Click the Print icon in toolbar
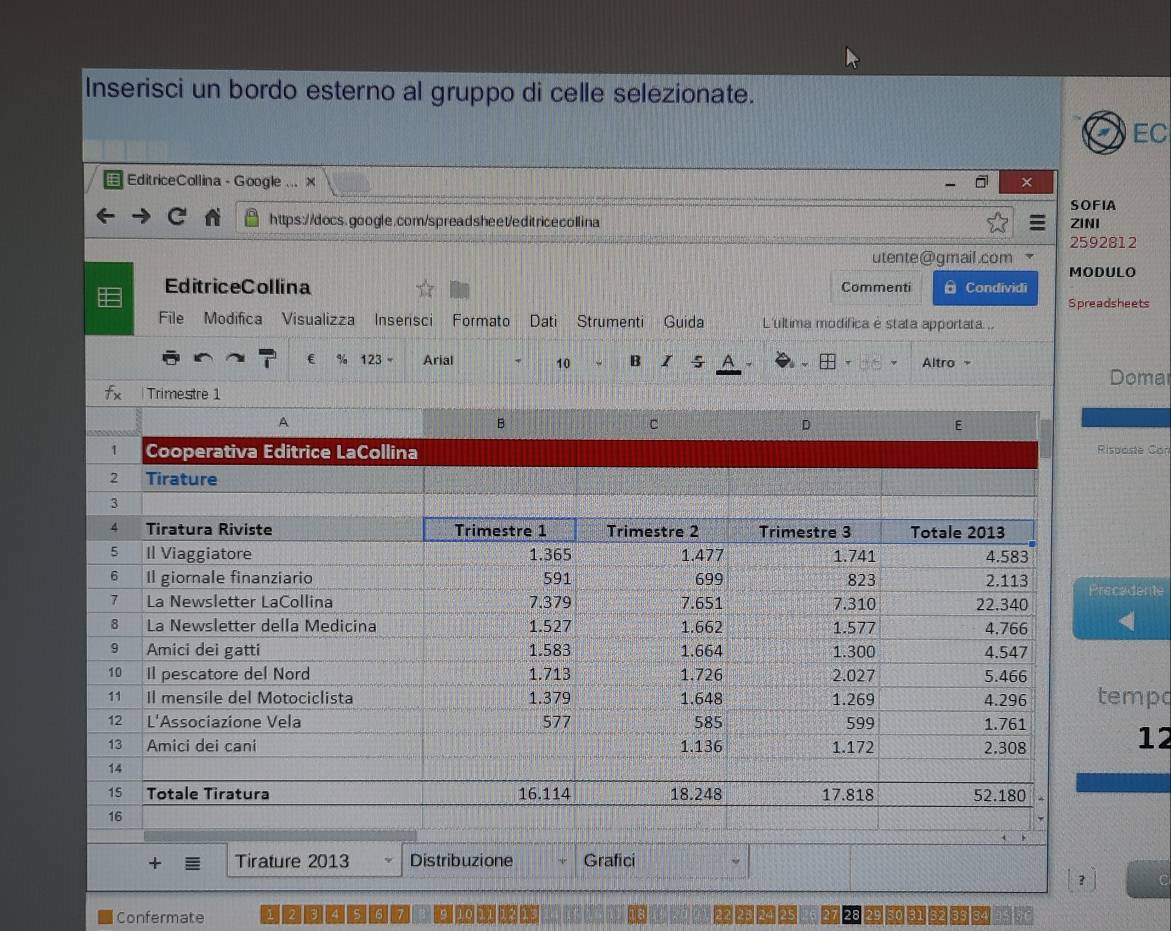Screen dimensions: 1171x931 click(171, 358)
